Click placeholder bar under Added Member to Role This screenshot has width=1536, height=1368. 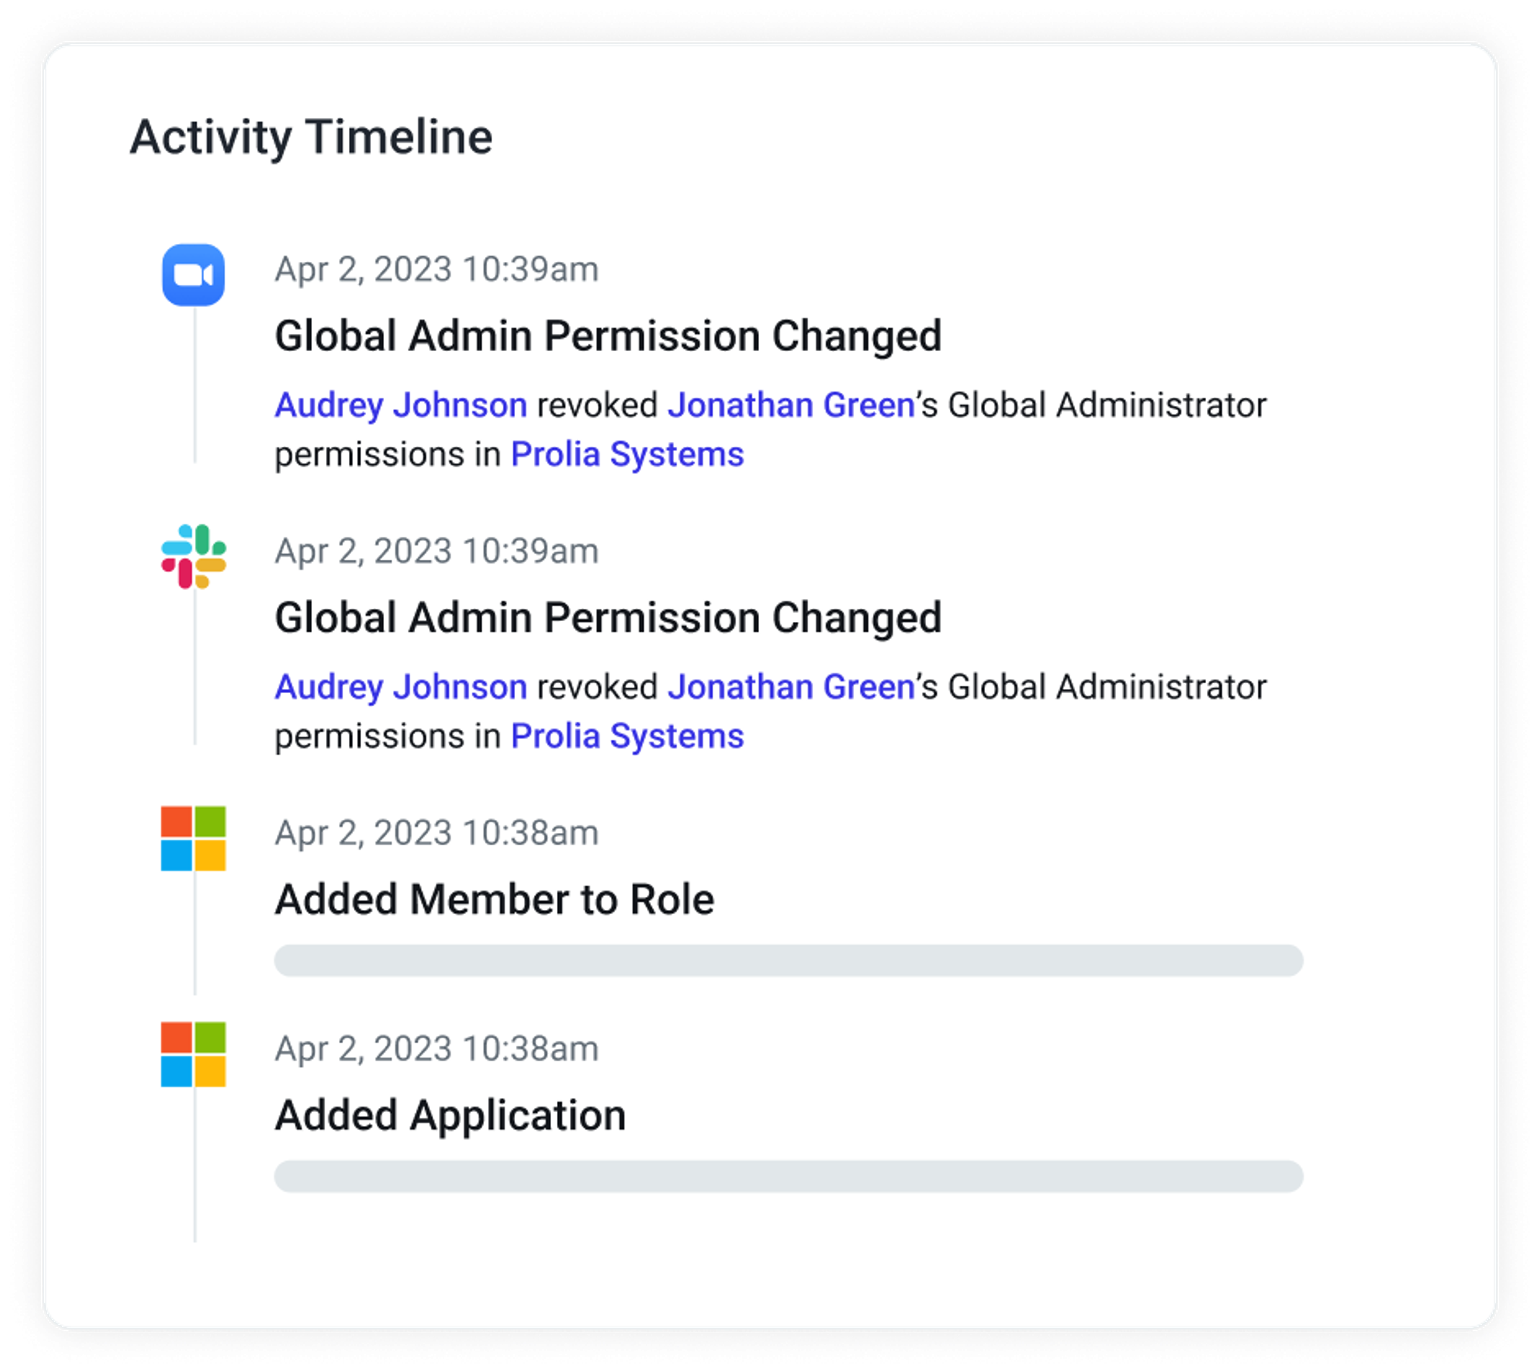pos(788,961)
